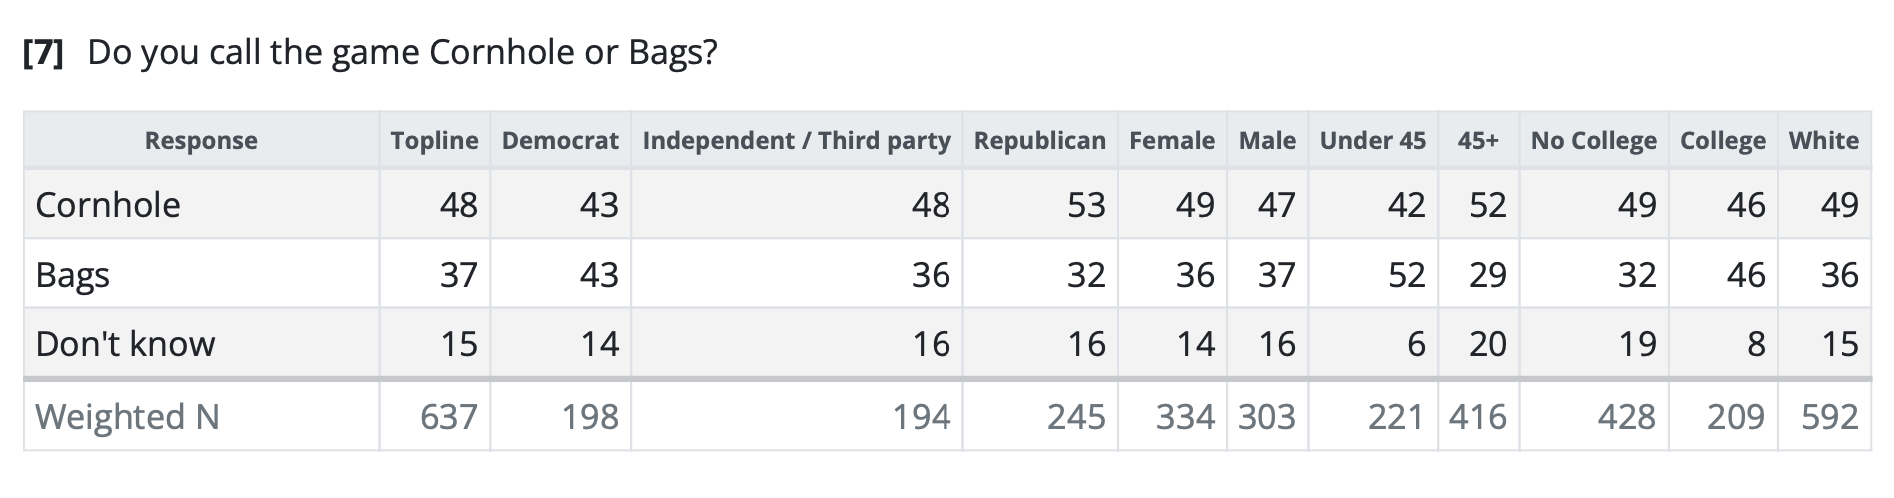Screen dimensions: 1894x498
Task: Select the Independent / Third party header
Action: pyautogui.click(x=796, y=141)
